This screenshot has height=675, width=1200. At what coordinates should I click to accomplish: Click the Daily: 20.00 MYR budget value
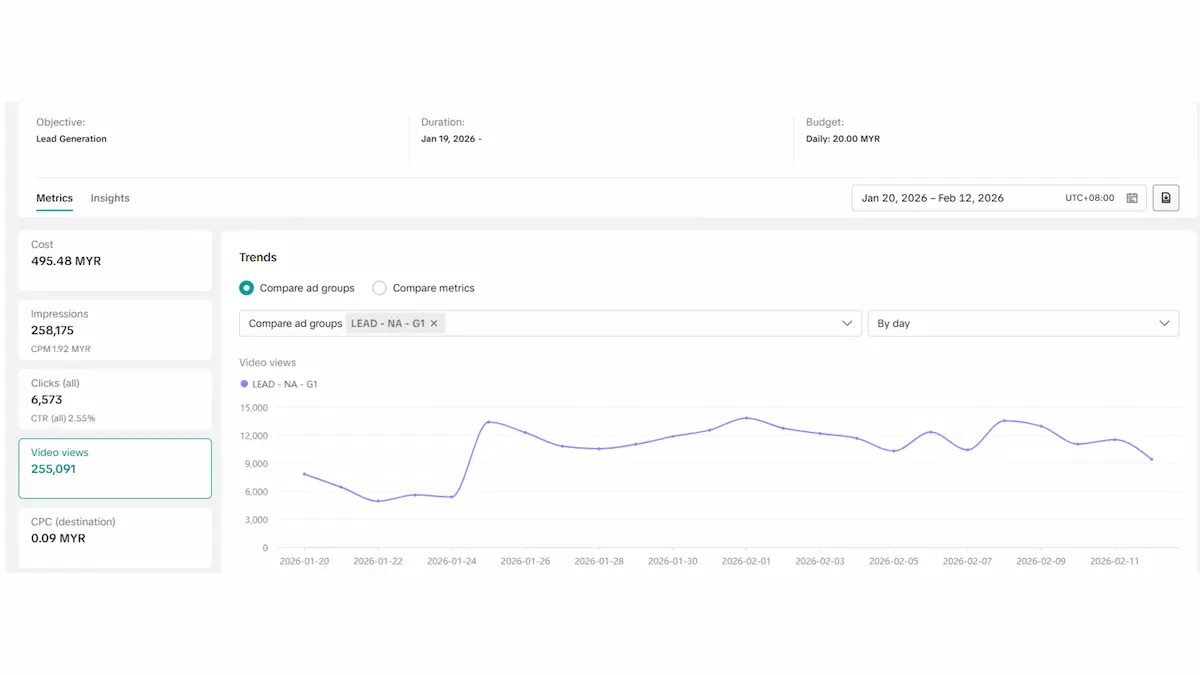(843, 139)
